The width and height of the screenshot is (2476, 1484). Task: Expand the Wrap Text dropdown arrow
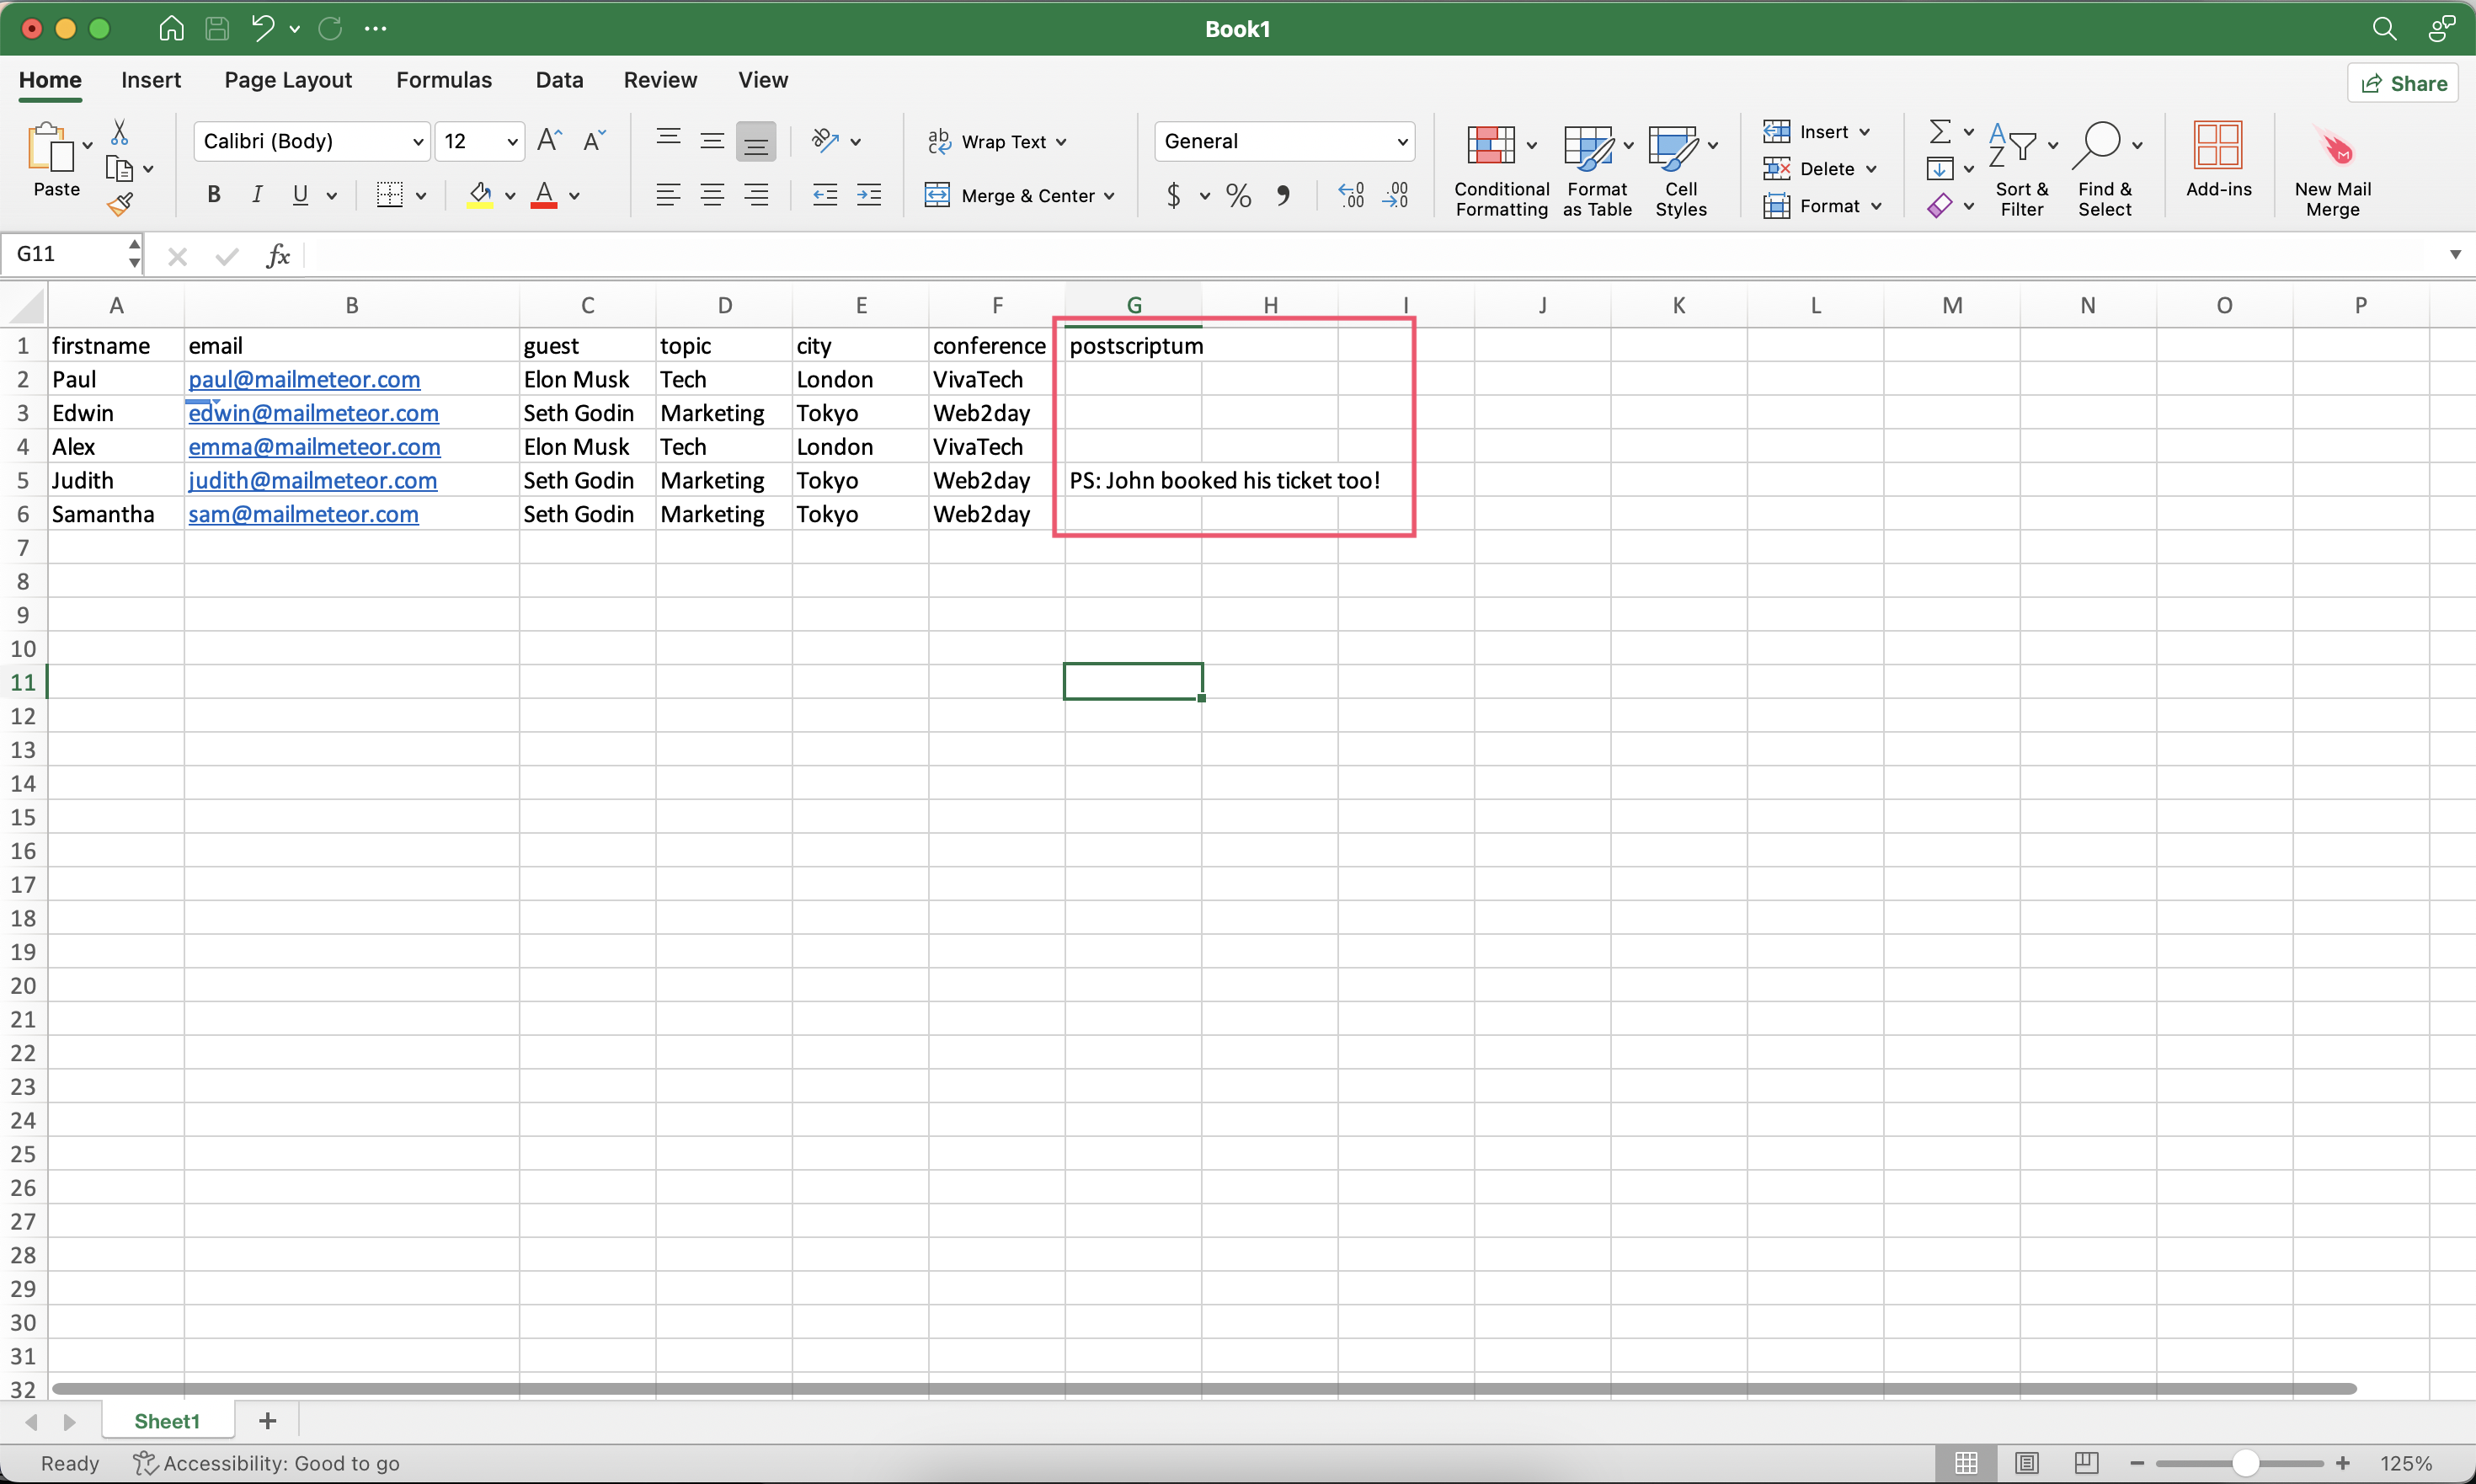pyautogui.click(x=1061, y=142)
